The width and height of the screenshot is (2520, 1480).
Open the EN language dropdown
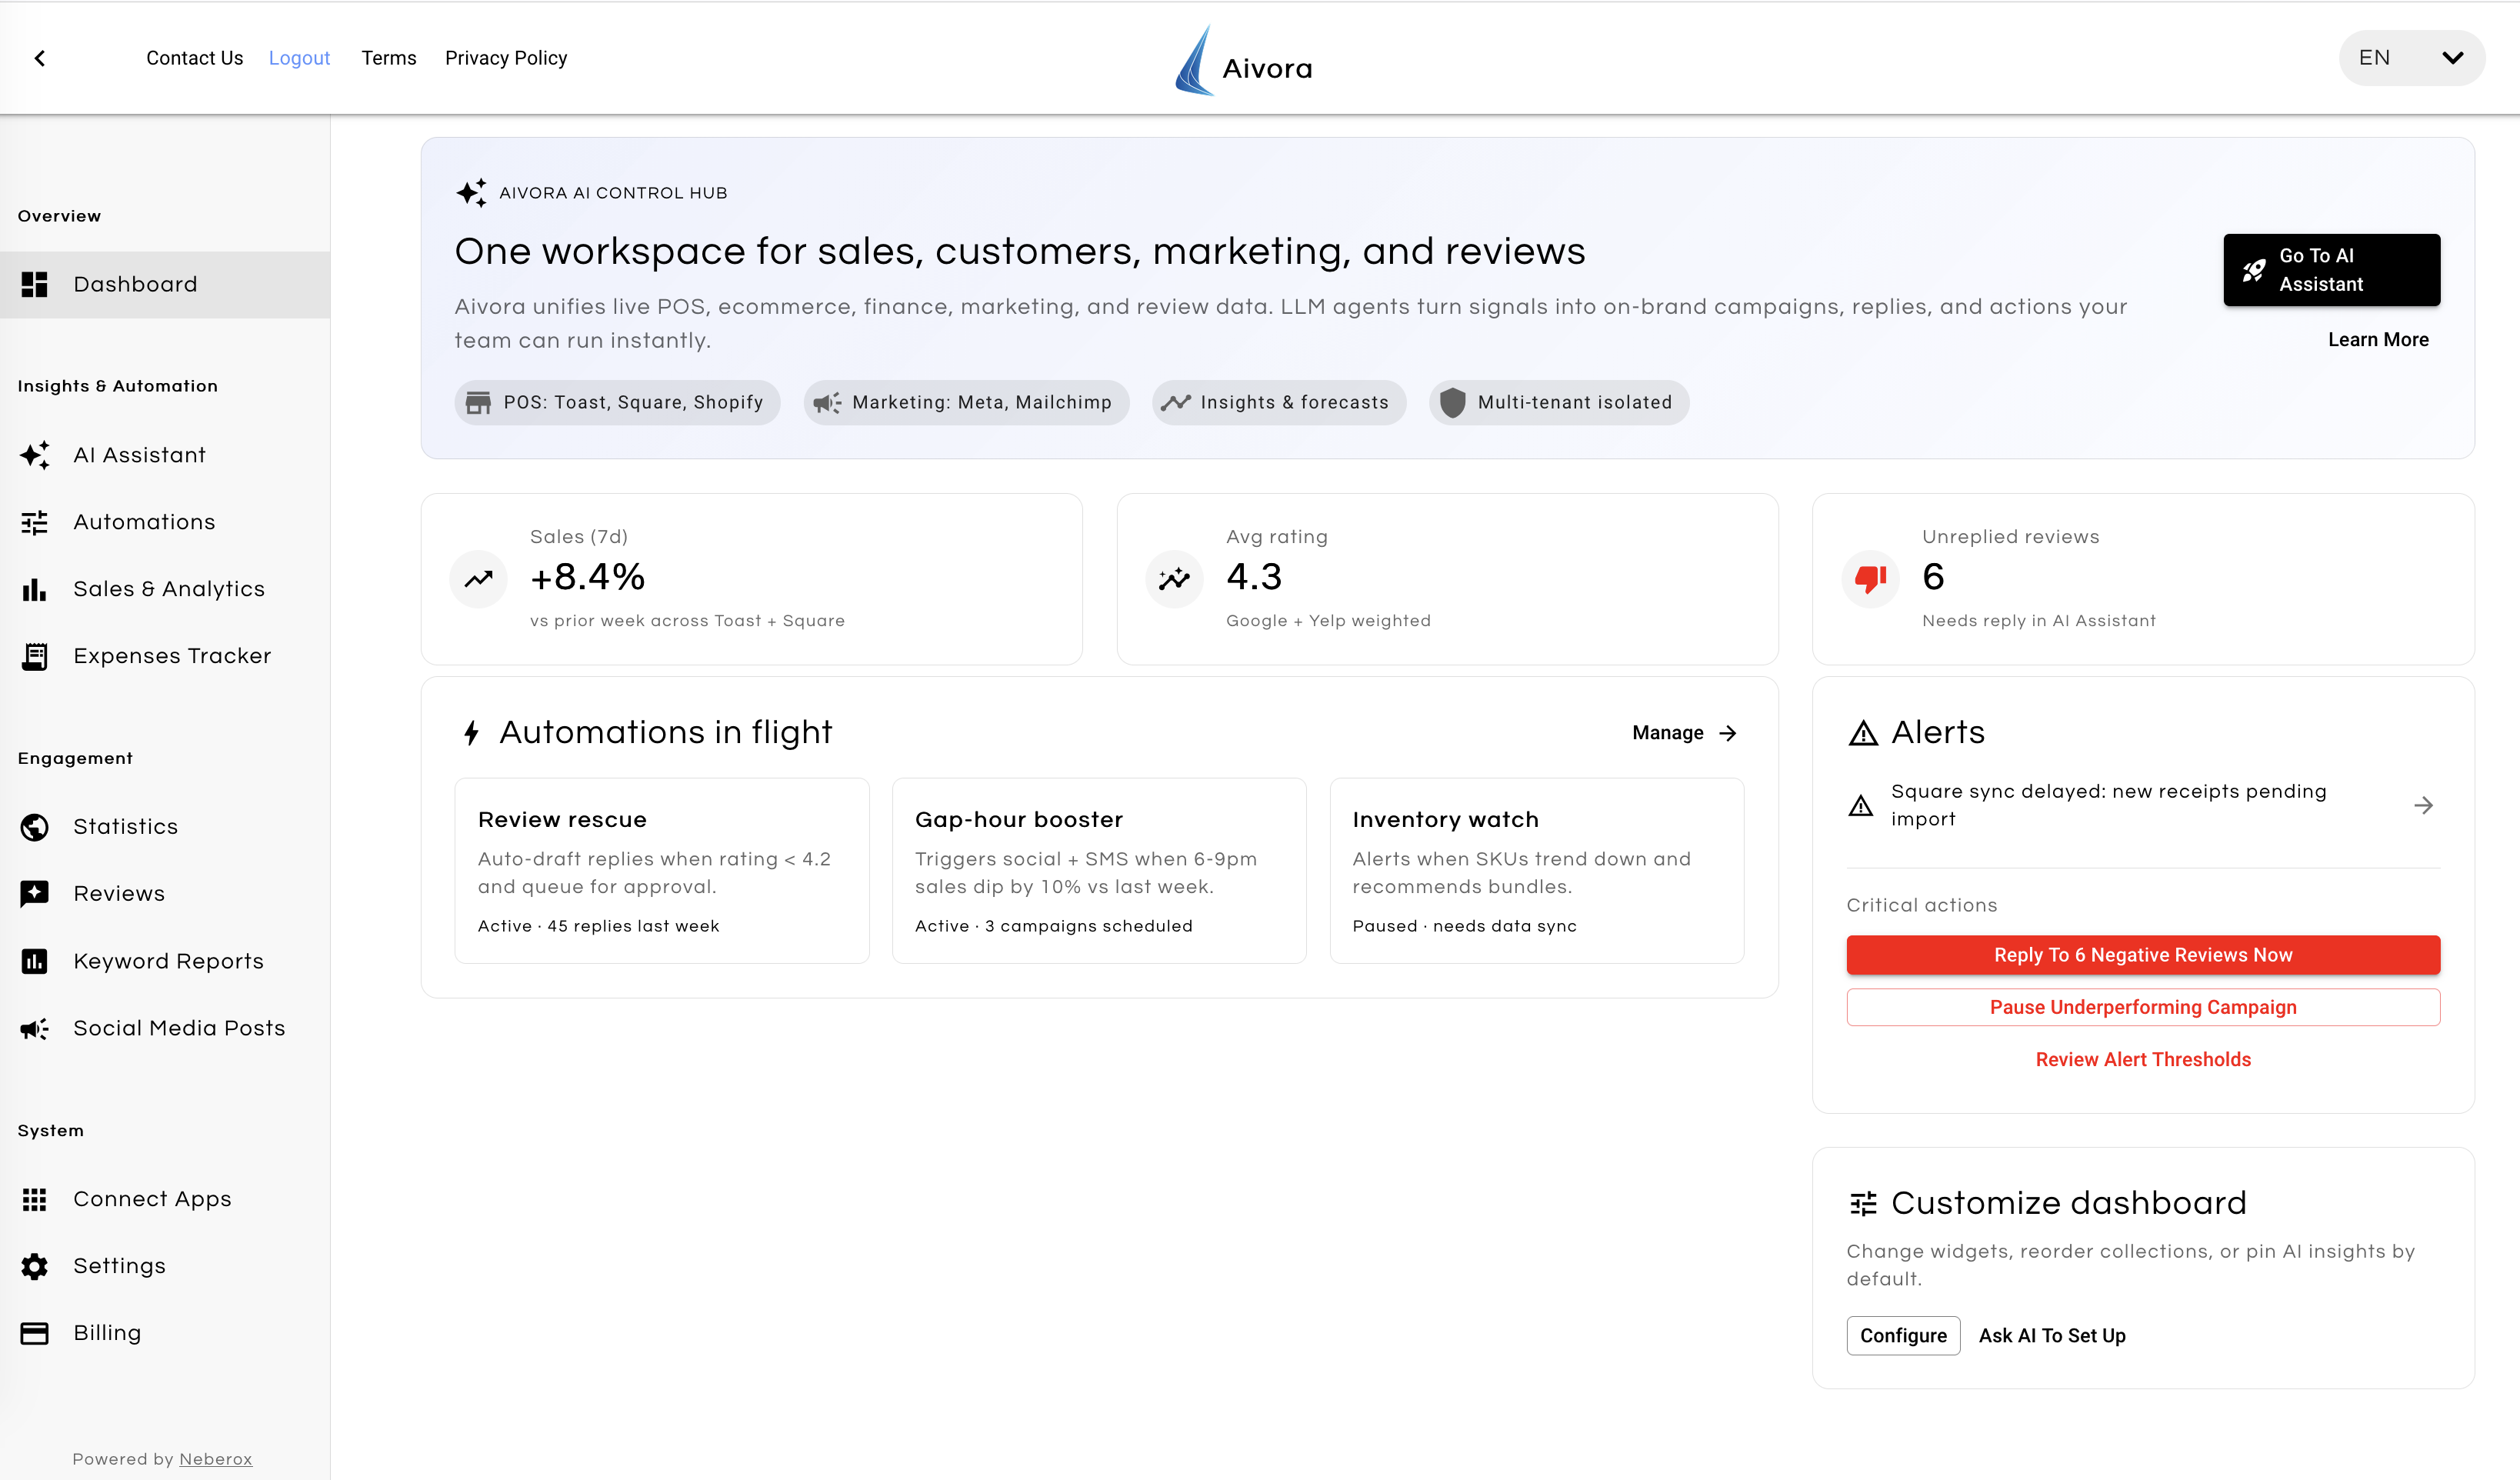click(2410, 58)
